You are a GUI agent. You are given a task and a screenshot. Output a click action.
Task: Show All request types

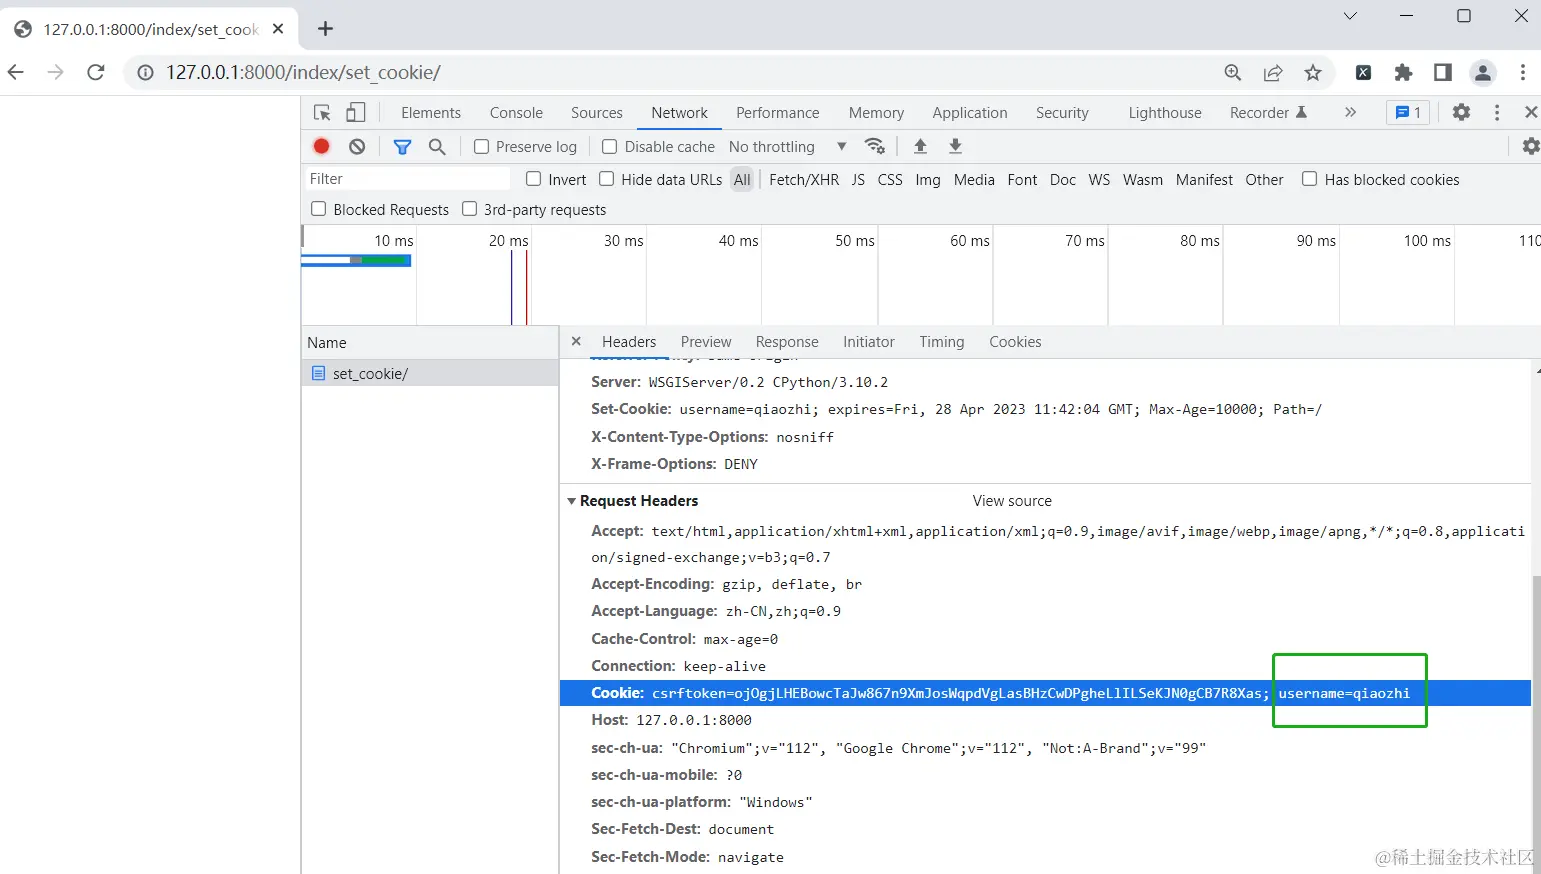pyautogui.click(x=742, y=180)
